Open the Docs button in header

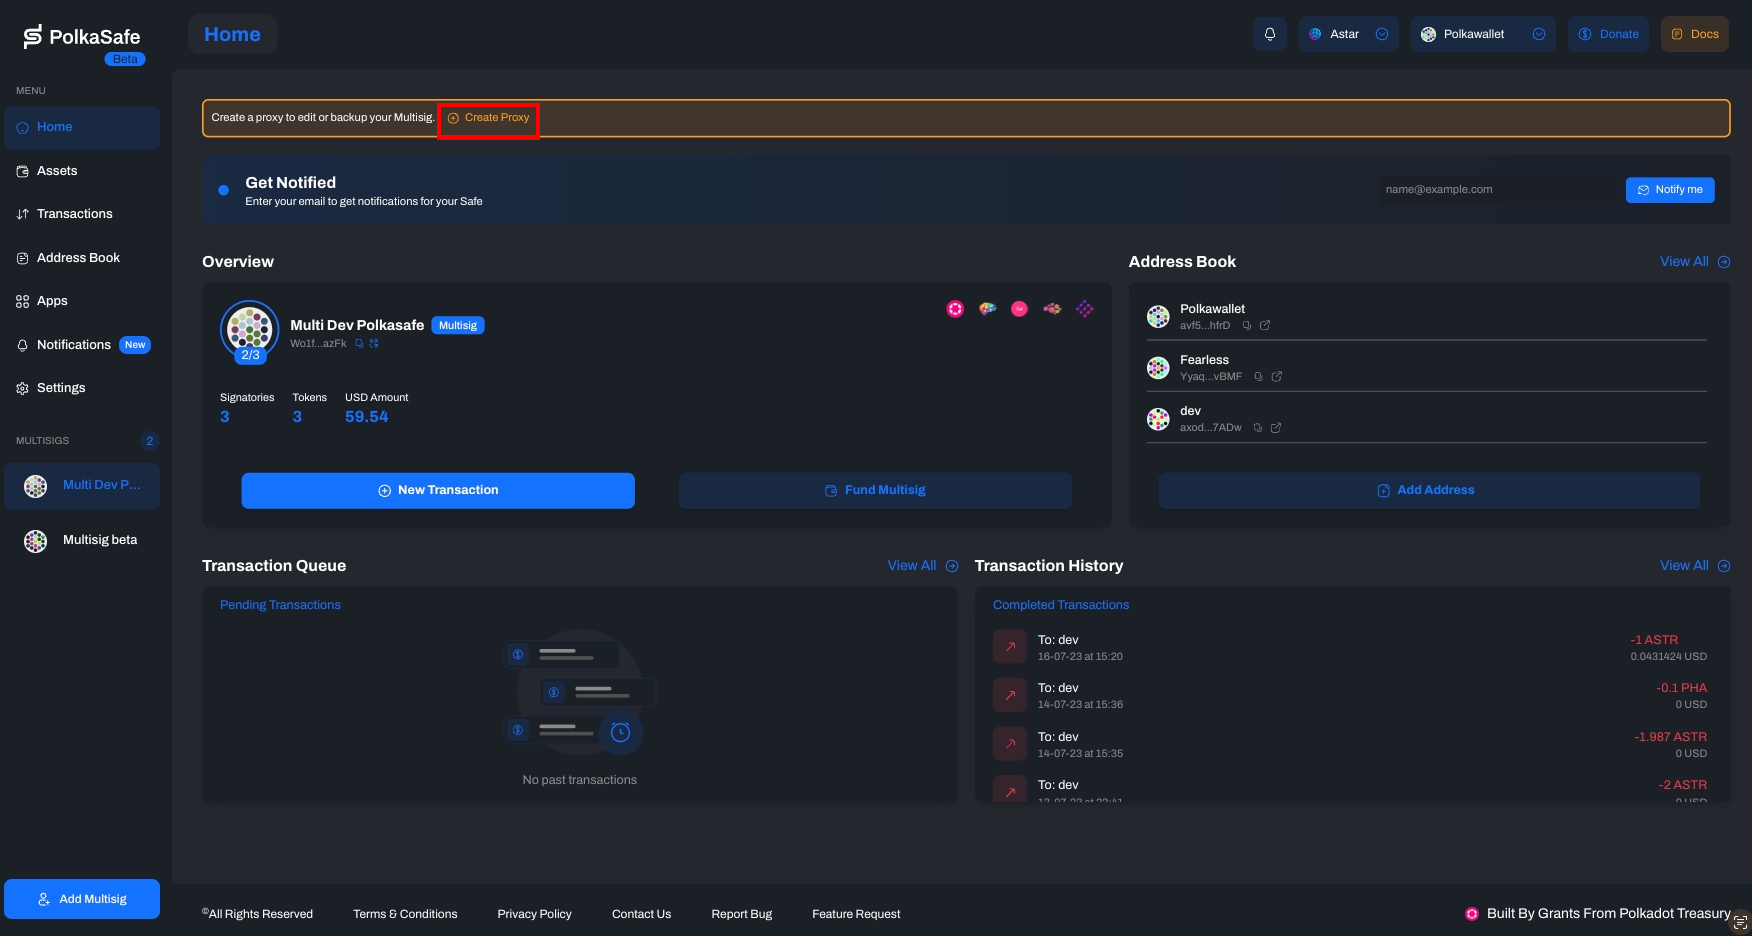[1694, 34]
